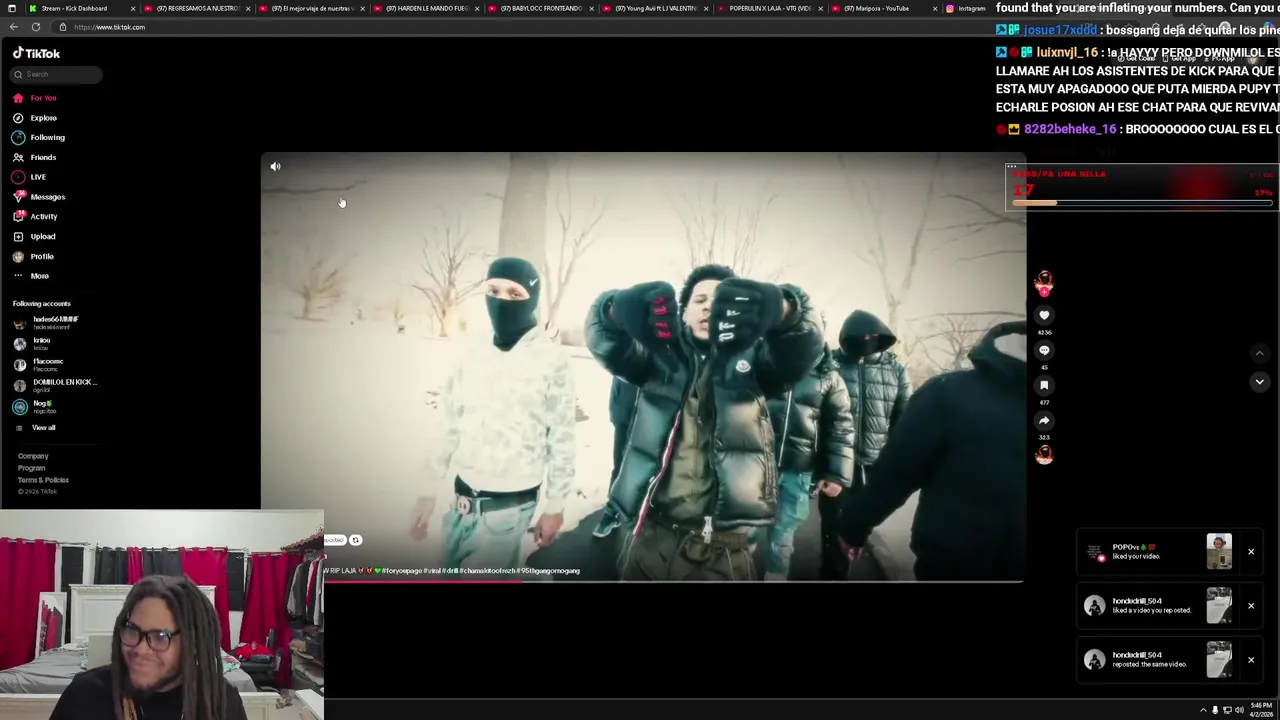Bookmark the video to favorites

pyautogui.click(x=1044, y=385)
